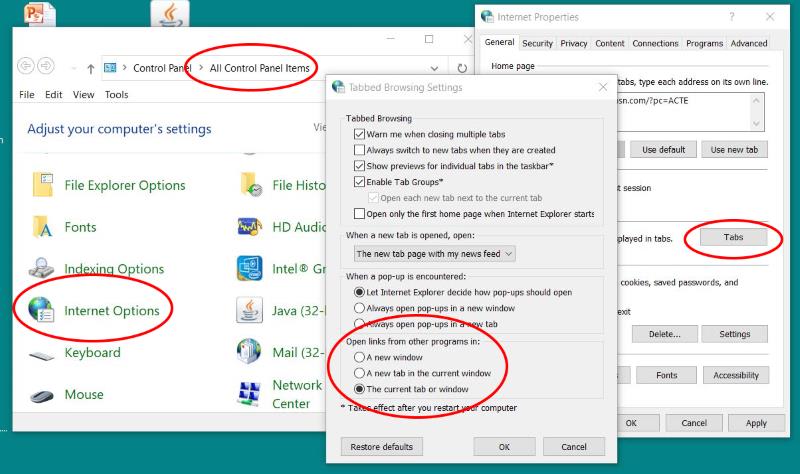
Task: Click Delete... browsing history button
Action: 664,334
